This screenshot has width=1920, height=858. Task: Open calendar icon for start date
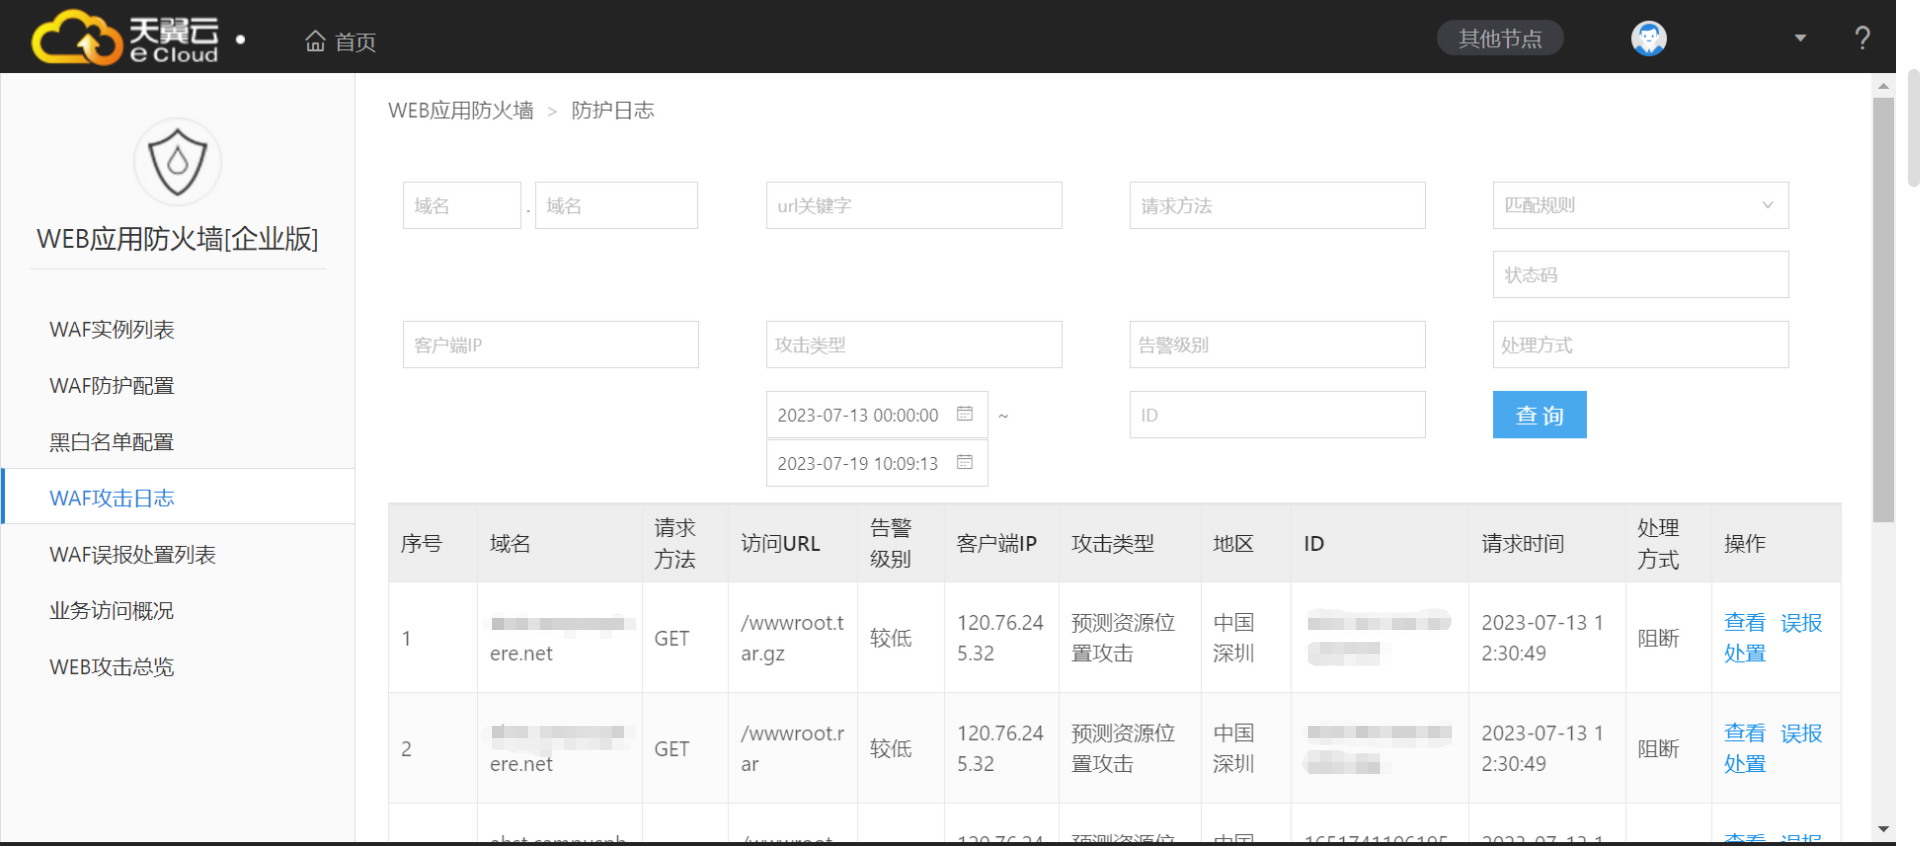coord(964,414)
